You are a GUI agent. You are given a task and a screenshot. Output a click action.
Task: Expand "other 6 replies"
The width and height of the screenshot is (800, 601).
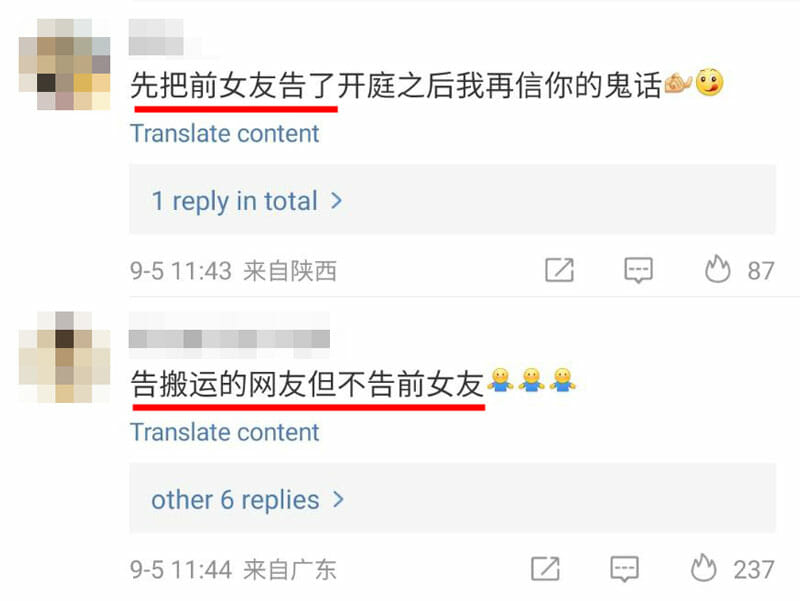[x=452, y=499]
